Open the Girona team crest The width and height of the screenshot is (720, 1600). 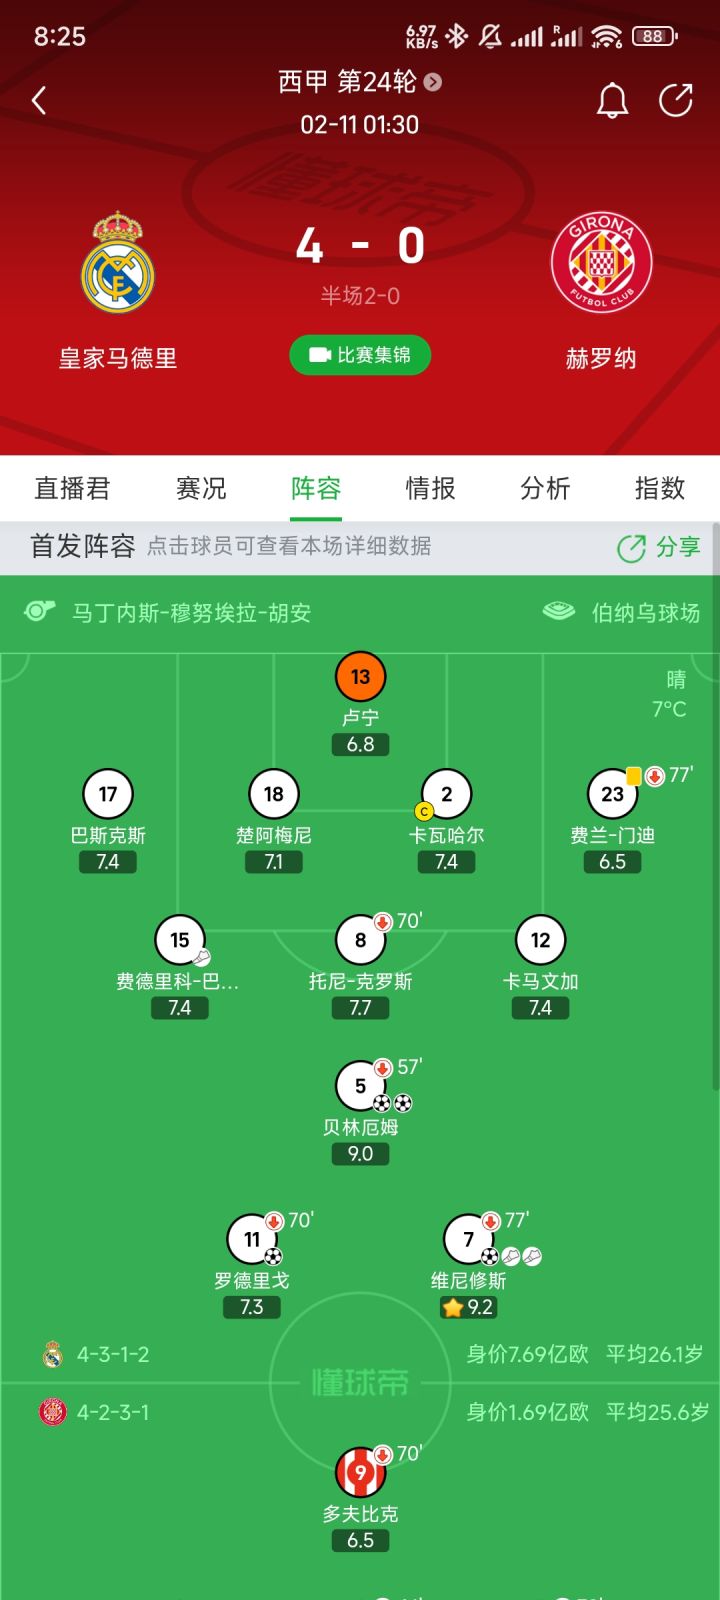601,262
